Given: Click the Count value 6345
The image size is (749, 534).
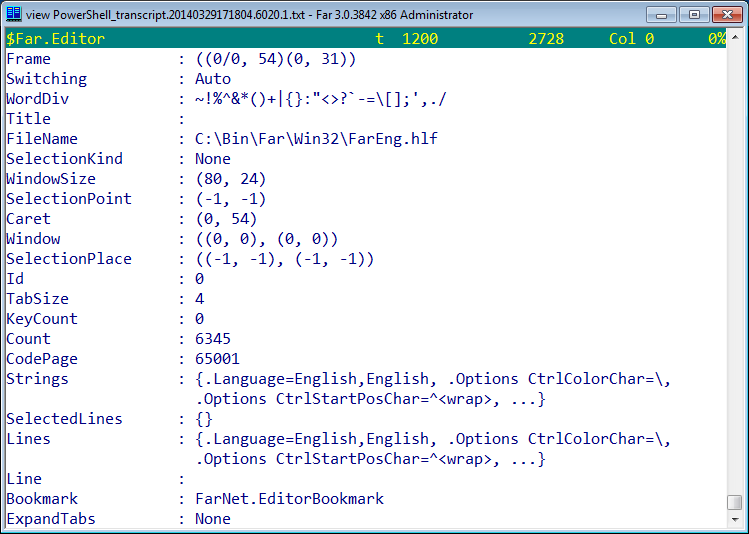Looking at the screenshot, I should tap(213, 339).
